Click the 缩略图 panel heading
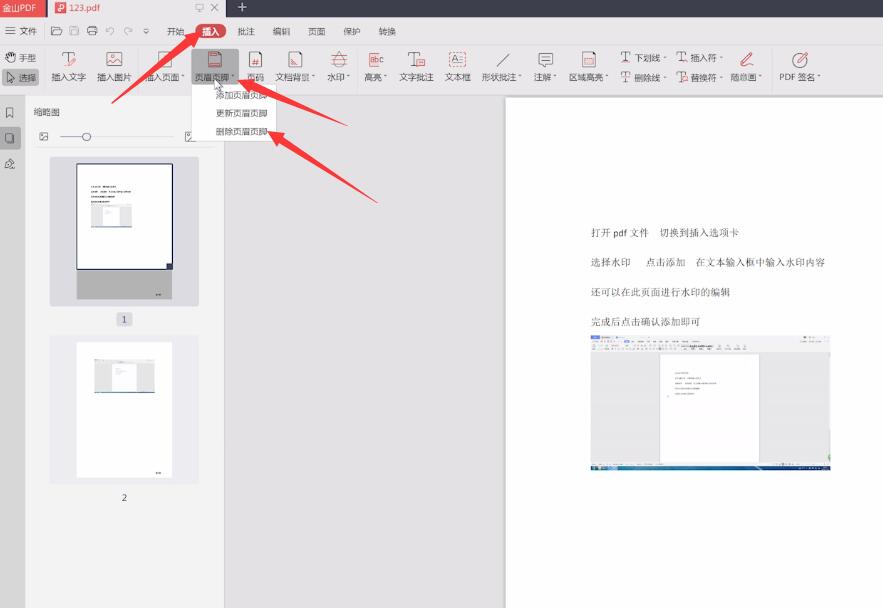Screen dimensions: 883x608 [47, 112]
